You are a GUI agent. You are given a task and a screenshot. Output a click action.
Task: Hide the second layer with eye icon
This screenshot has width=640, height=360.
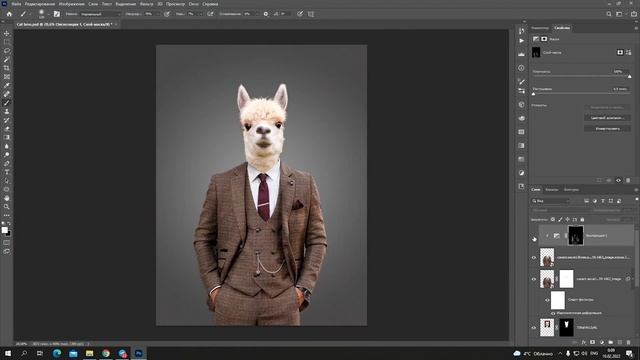pyautogui.click(x=534, y=258)
